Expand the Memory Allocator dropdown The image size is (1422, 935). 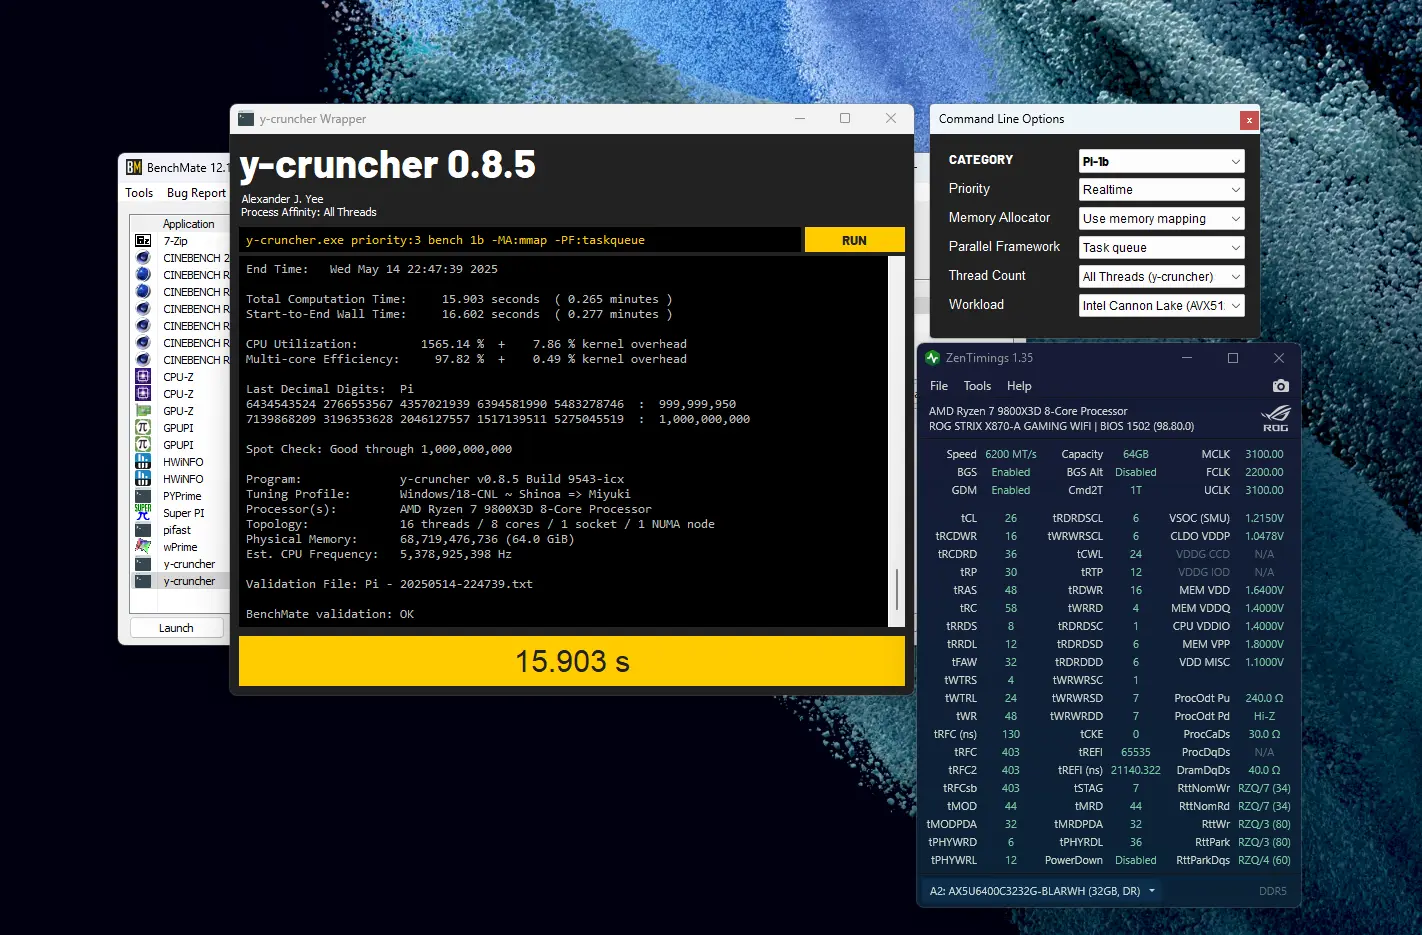point(1162,219)
